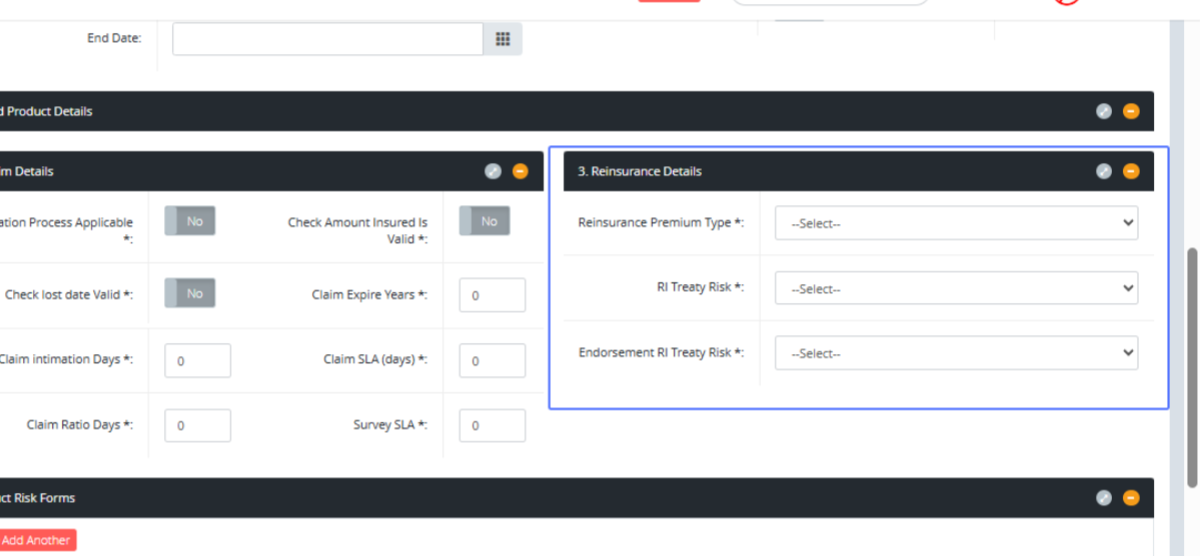Screen dimensions: 1200x556
Task: Collapse the Risk Forms section
Action: 1131,498
